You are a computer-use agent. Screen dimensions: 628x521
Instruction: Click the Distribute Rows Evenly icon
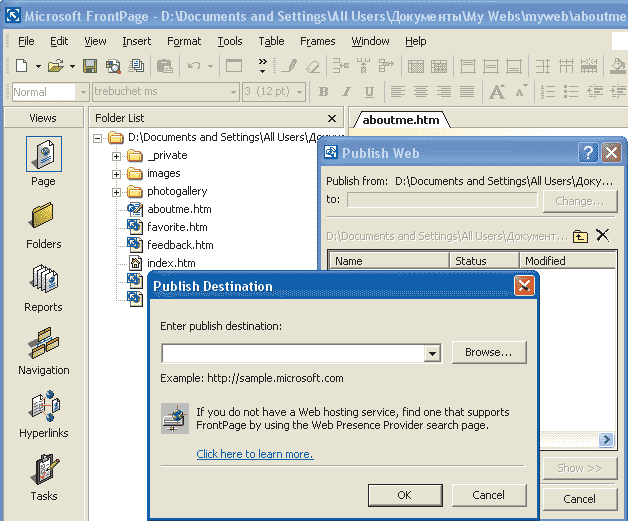point(543,66)
